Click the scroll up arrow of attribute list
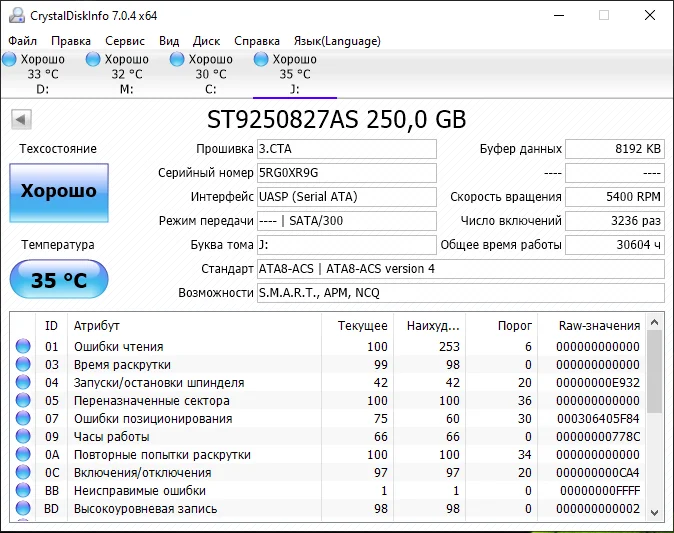Screen dimensions: 674x533 pyautogui.click(x=654, y=322)
